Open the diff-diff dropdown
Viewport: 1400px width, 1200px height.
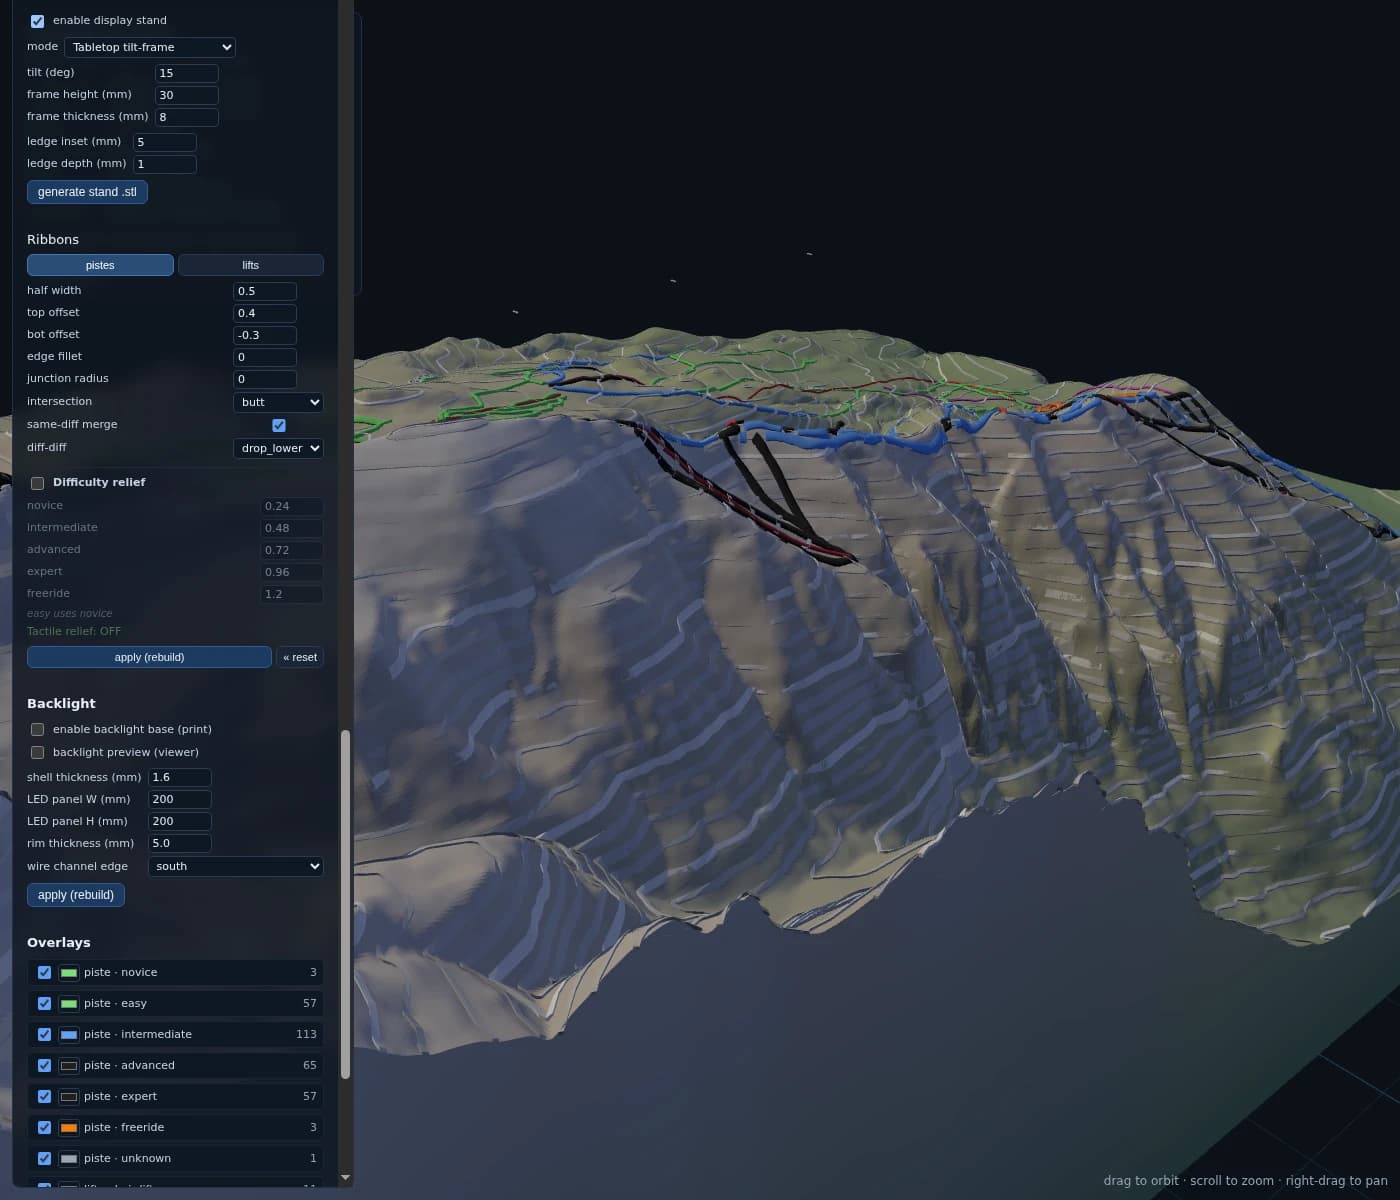pyautogui.click(x=278, y=448)
